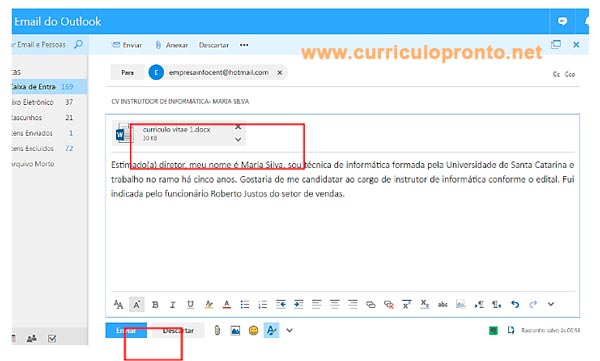Toggle superscript formatting
This screenshot has width=600, height=361.
[x=406, y=304]
